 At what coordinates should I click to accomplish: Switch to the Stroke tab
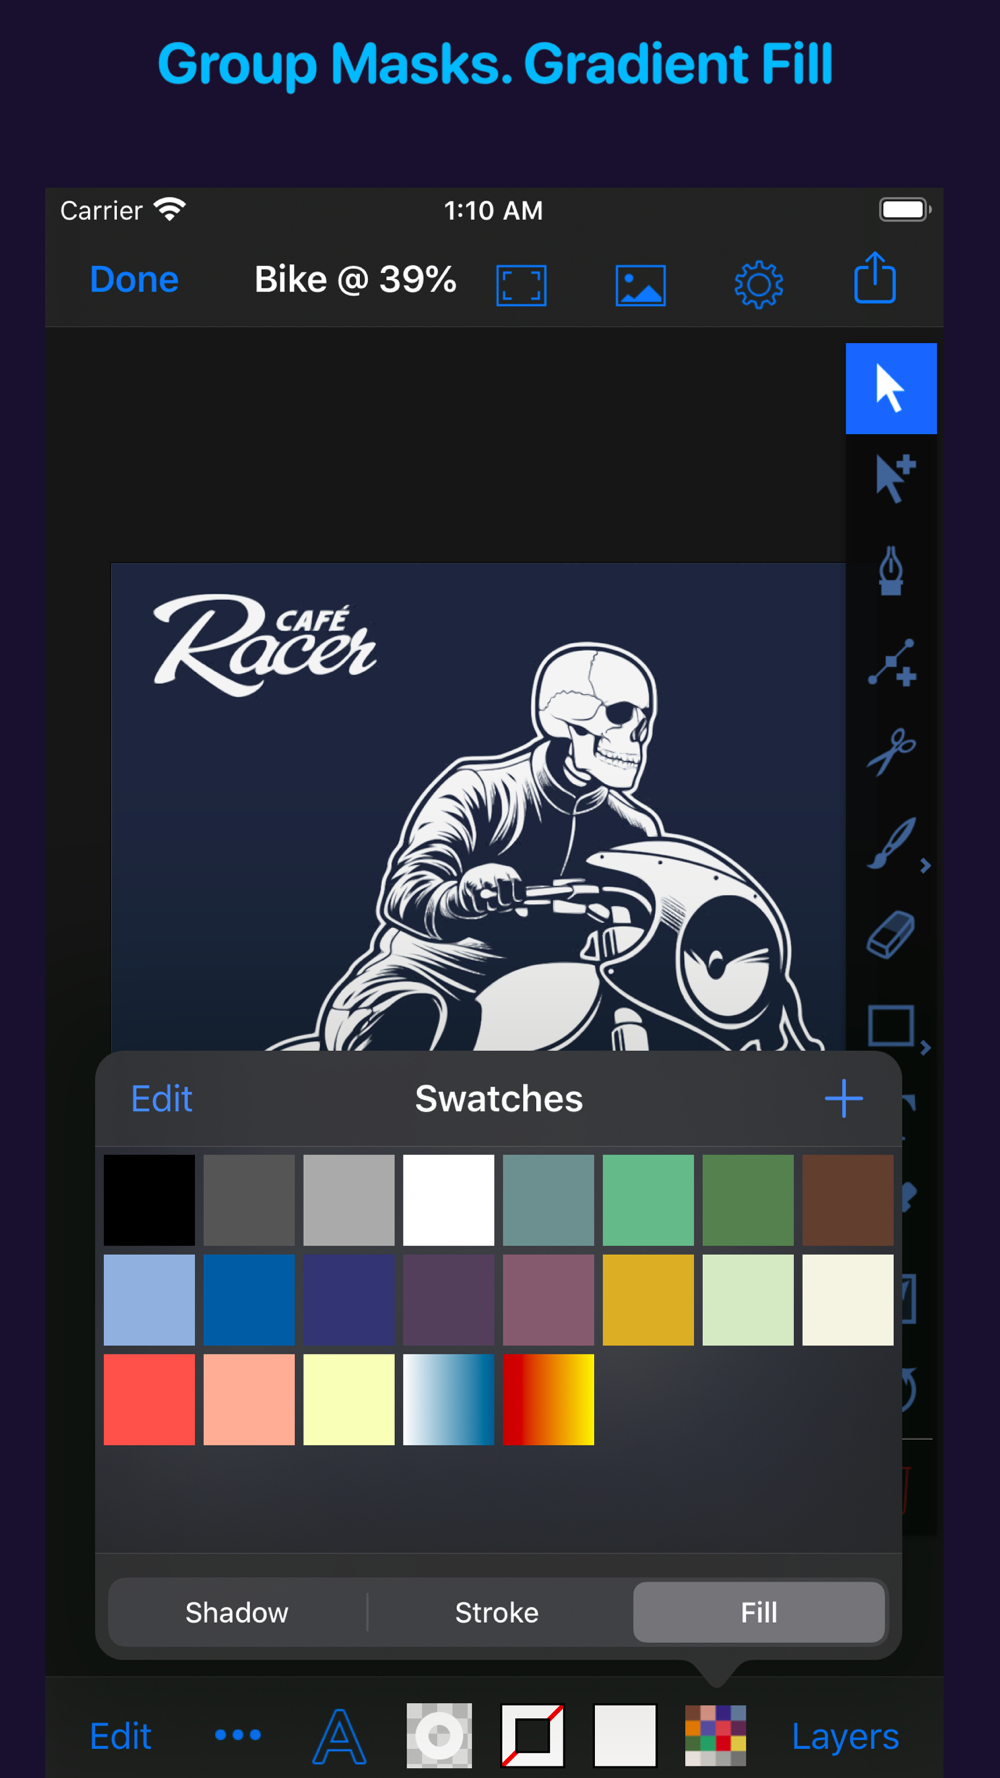pos(497,1612)
